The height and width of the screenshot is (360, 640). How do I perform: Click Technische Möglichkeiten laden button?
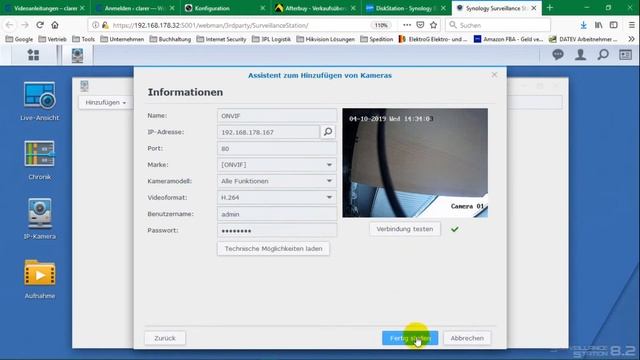273,249
